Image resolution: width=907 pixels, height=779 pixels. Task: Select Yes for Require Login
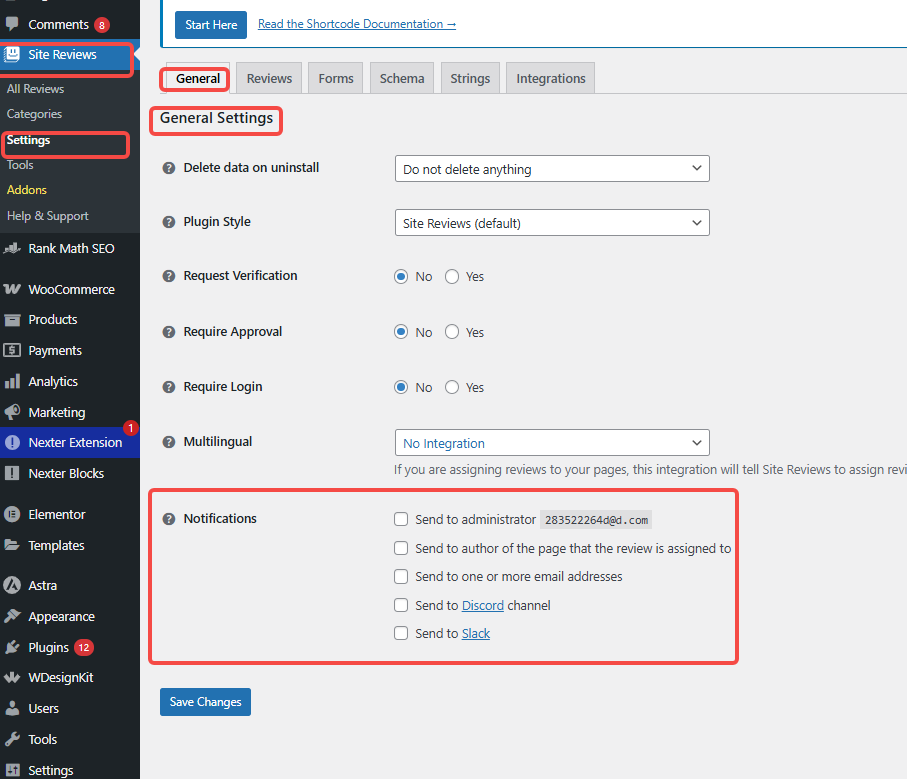[452, 387]
